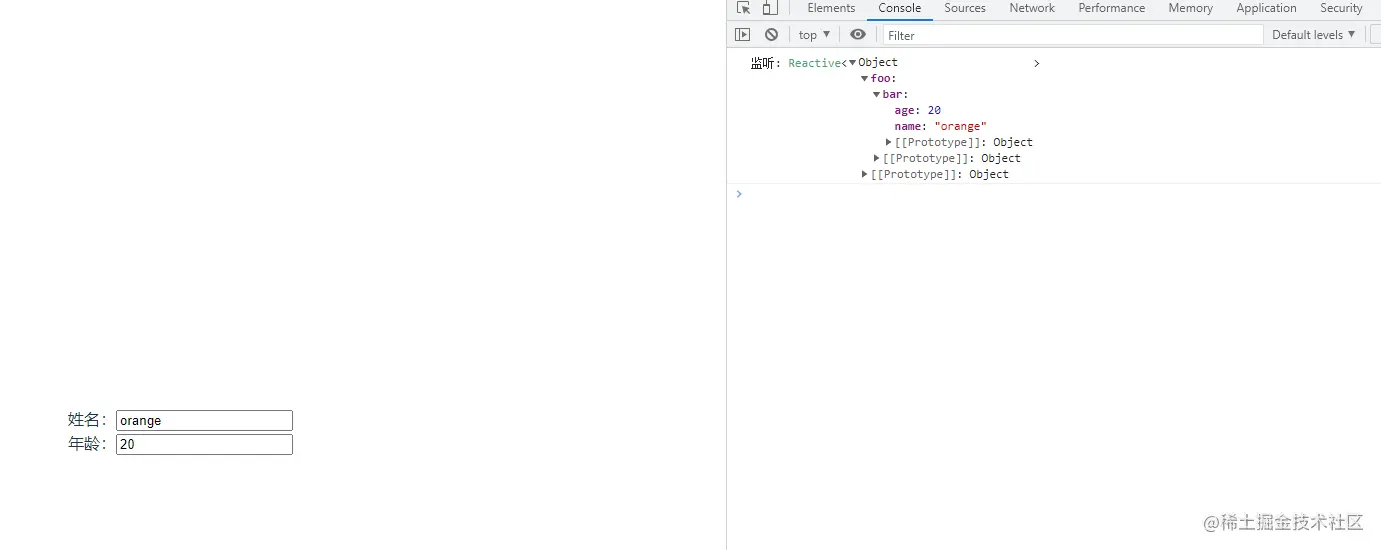Open the Application tab
1381x550 pixels.
tap(1266, 8)
